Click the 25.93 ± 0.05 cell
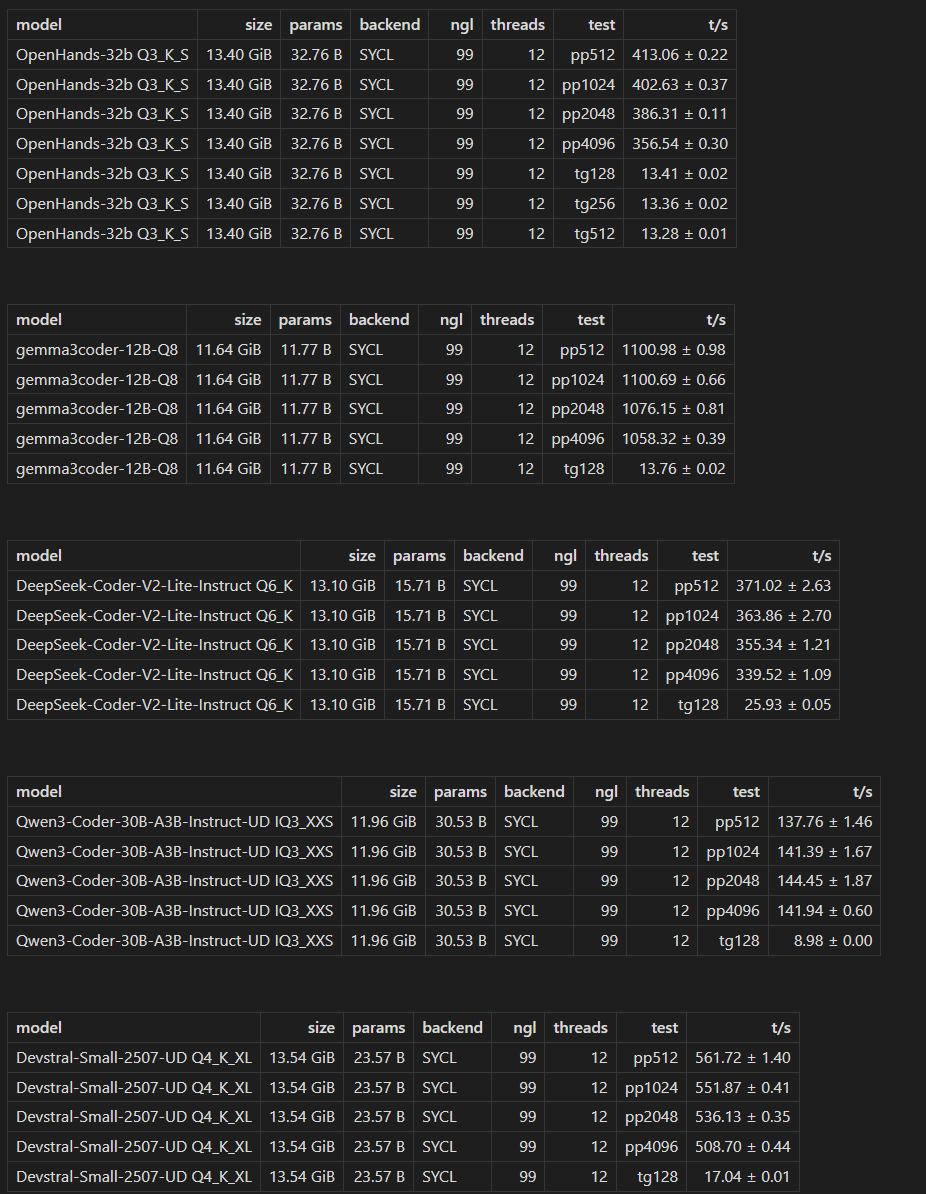 coord(787,704)
